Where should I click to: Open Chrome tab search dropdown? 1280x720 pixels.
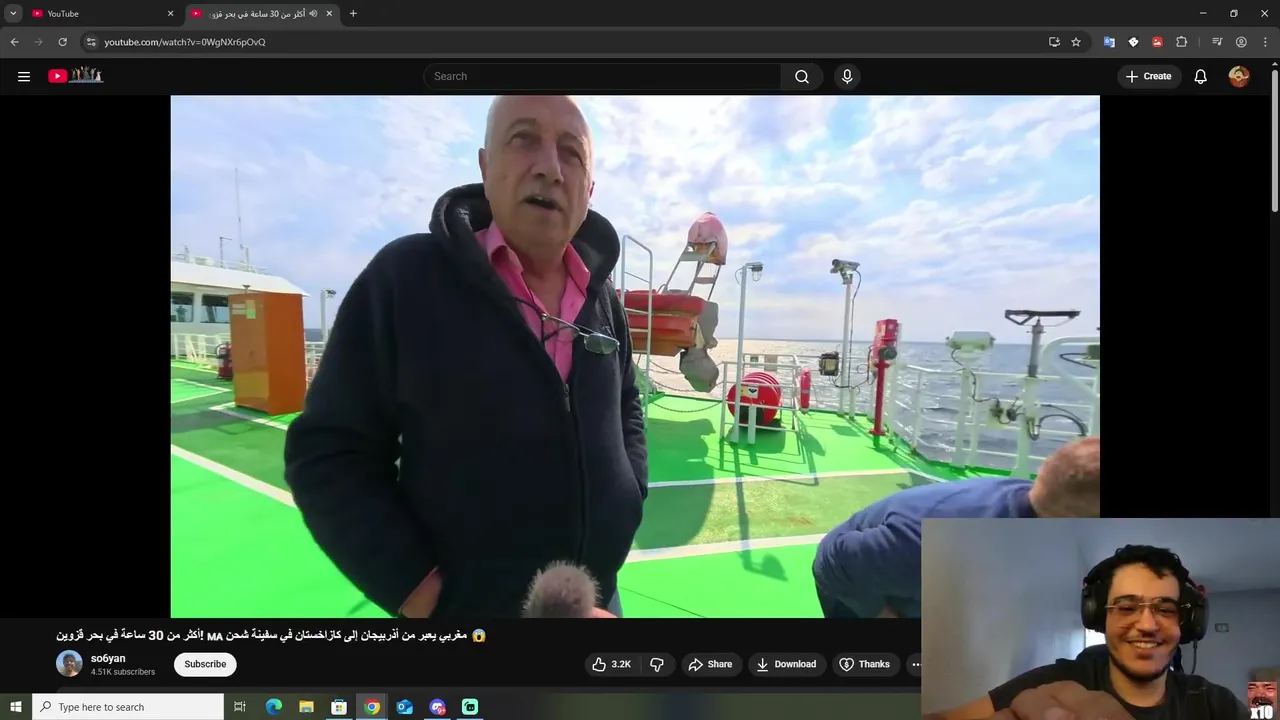(13, 13)
